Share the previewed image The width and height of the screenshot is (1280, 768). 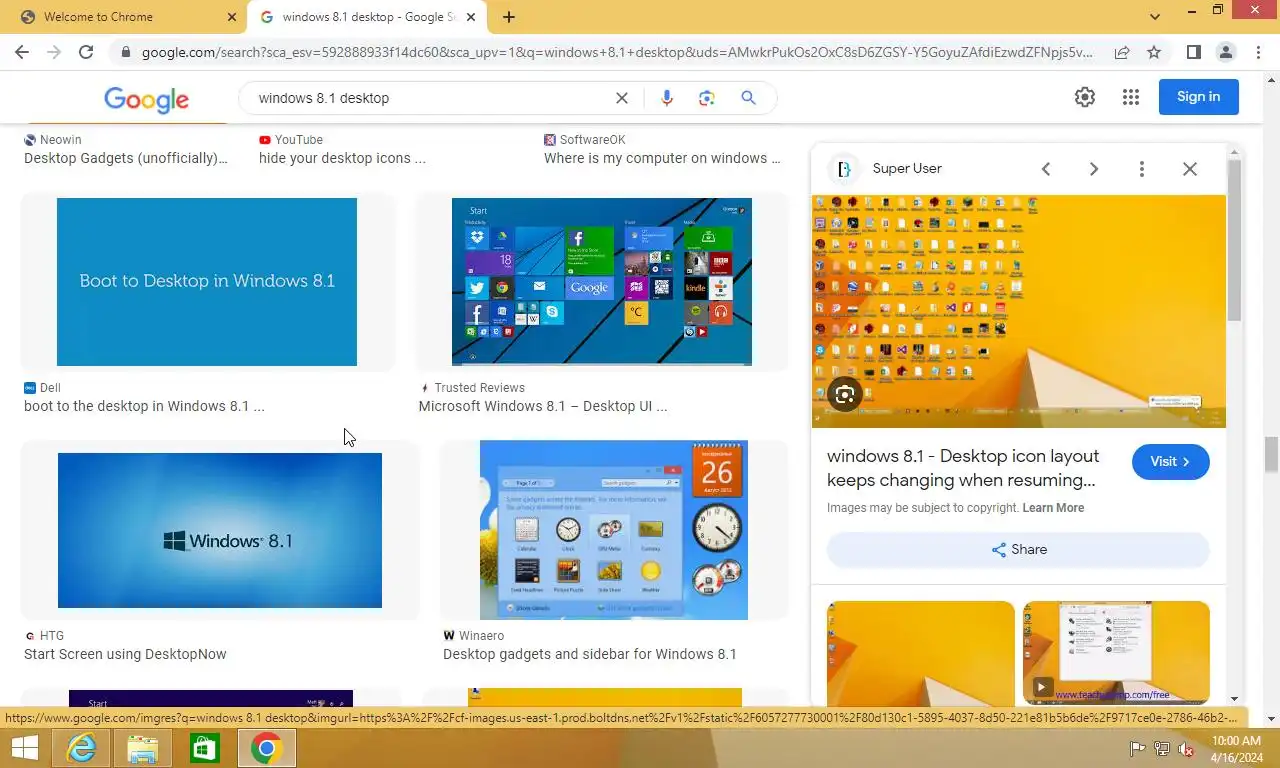coord(1018,549)
